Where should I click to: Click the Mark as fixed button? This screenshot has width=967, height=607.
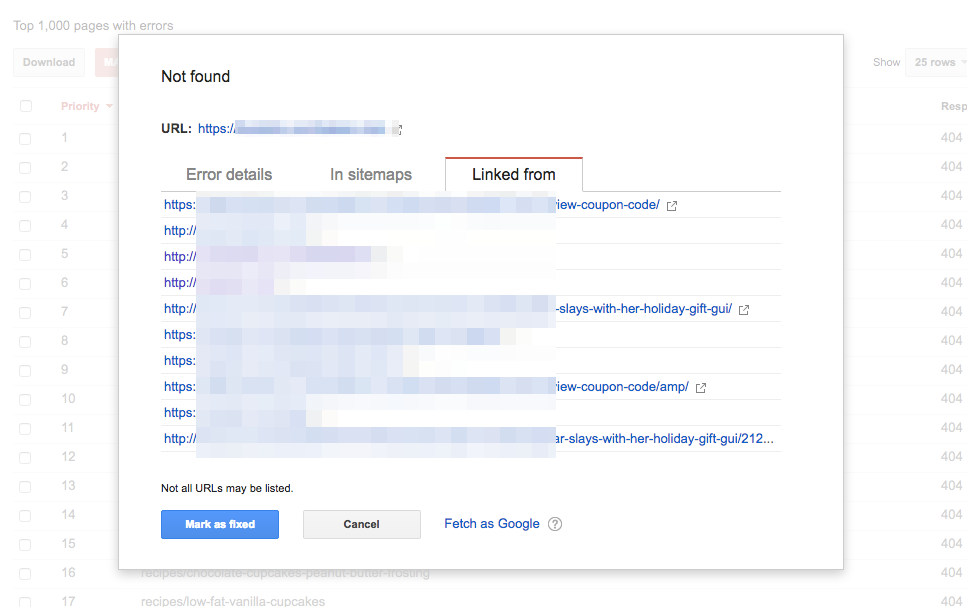pos(220,523)
